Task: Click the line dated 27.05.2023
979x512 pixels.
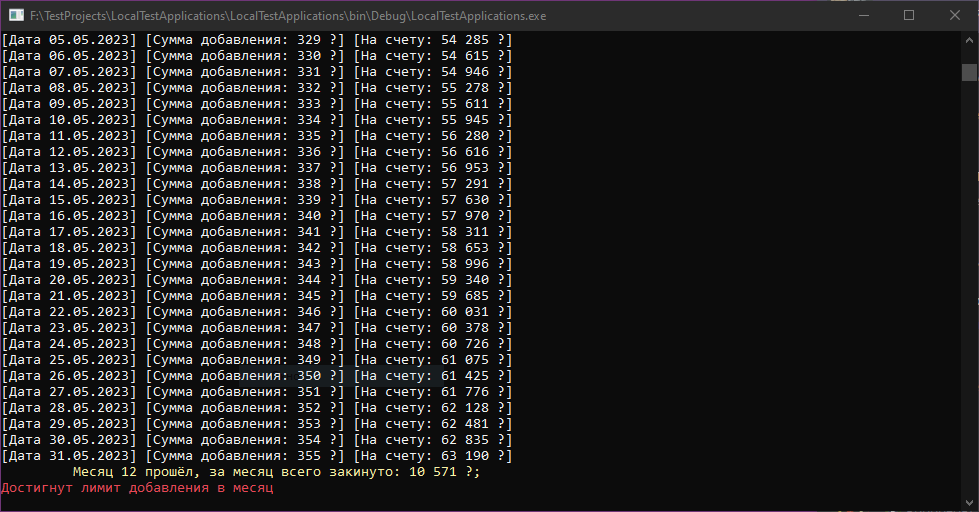Action: point(257,392)
